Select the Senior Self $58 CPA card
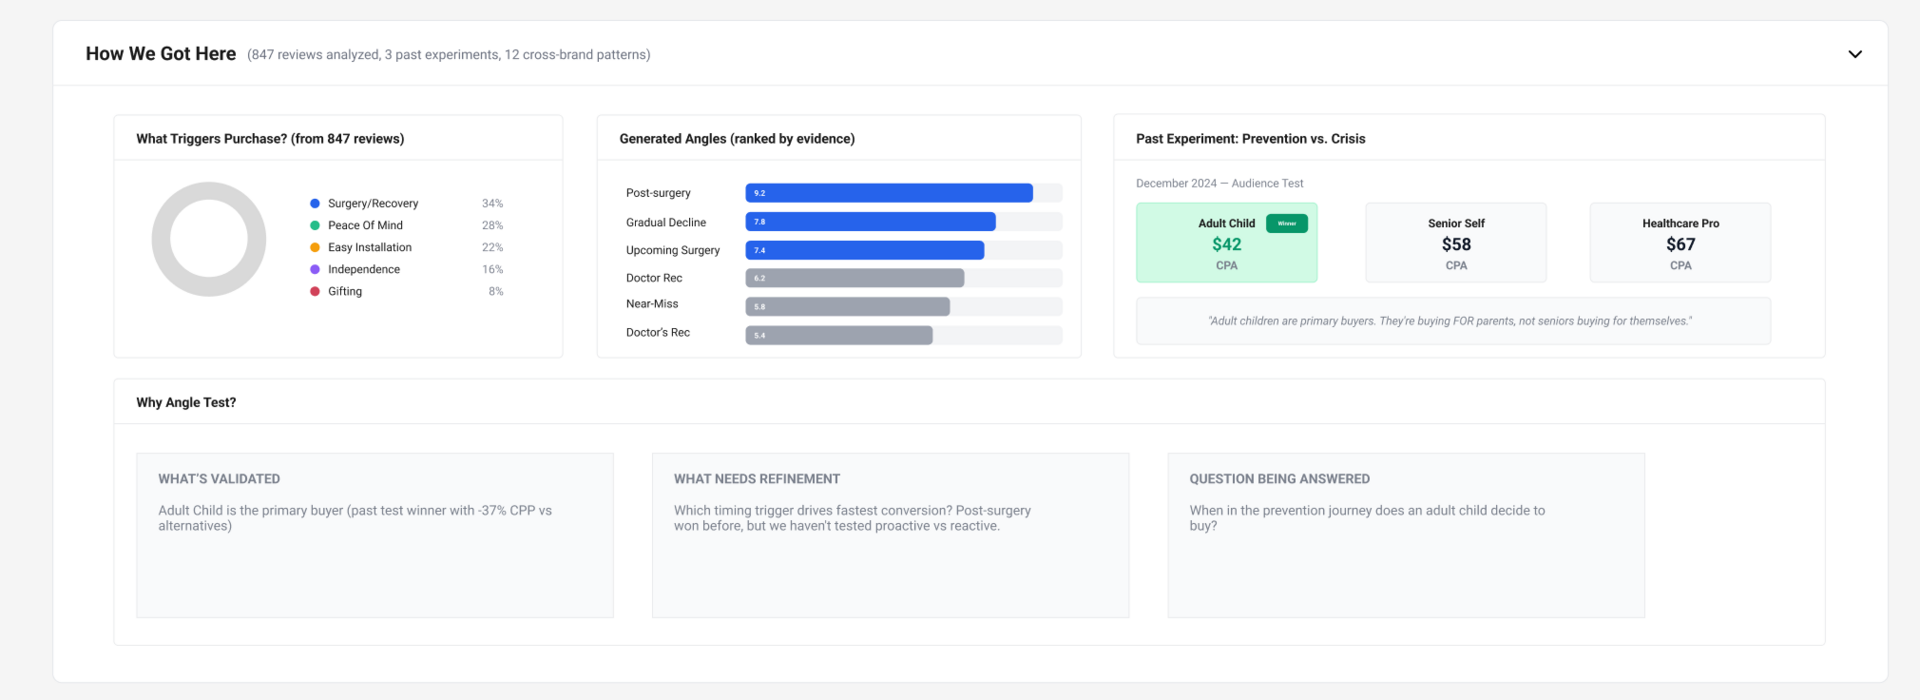The width and height of the screenshot is (1920, 700). 1455,243
